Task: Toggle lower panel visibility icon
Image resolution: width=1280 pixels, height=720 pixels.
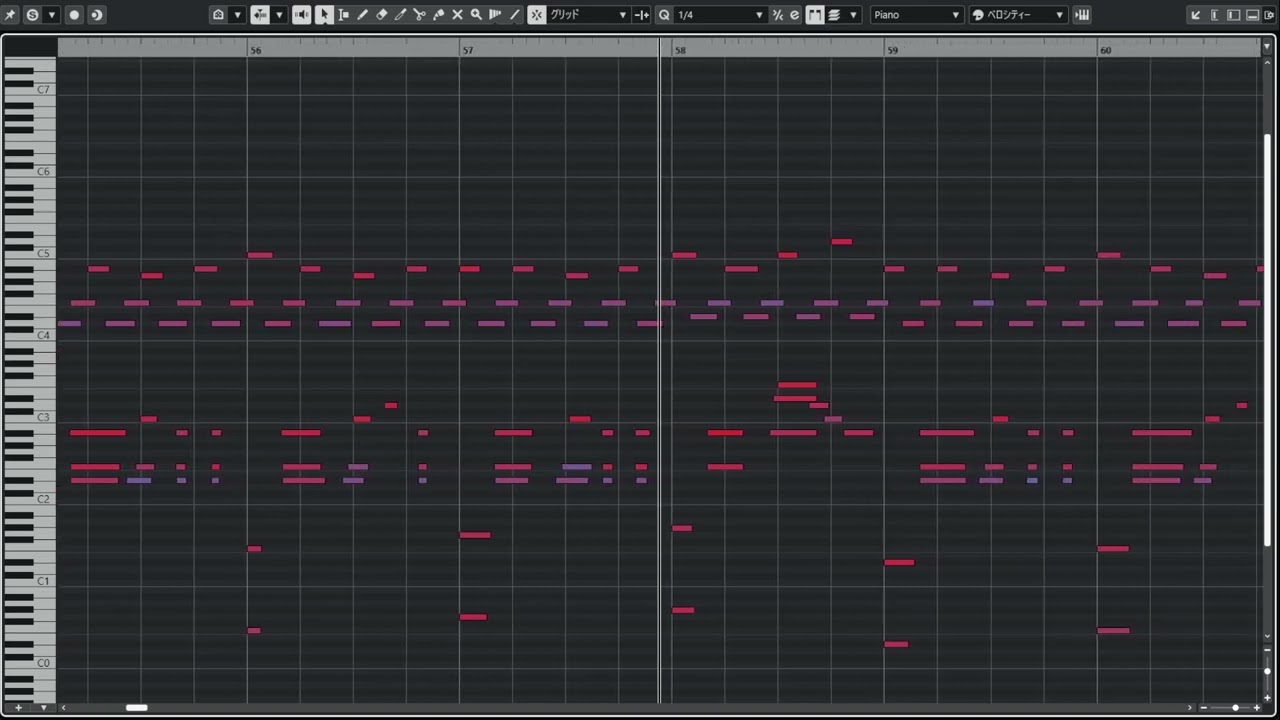Action: pyautogui.click(x=1253, y=15)
